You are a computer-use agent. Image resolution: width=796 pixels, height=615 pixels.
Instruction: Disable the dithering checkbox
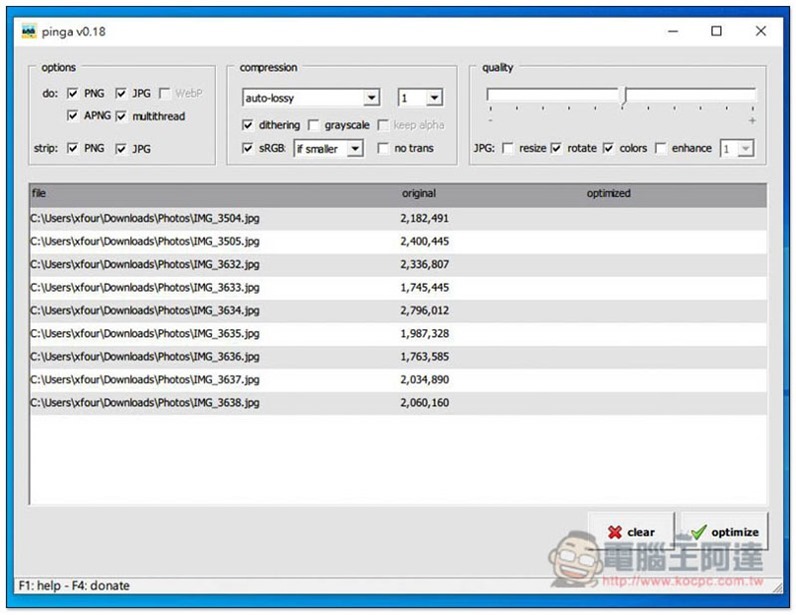pos(248,125)
